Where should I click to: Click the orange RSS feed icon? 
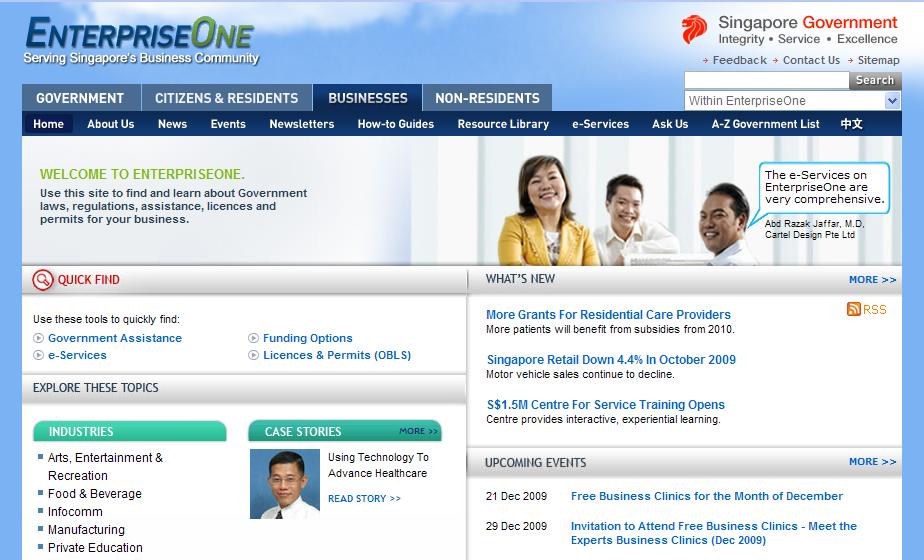(x=853, y=309)
